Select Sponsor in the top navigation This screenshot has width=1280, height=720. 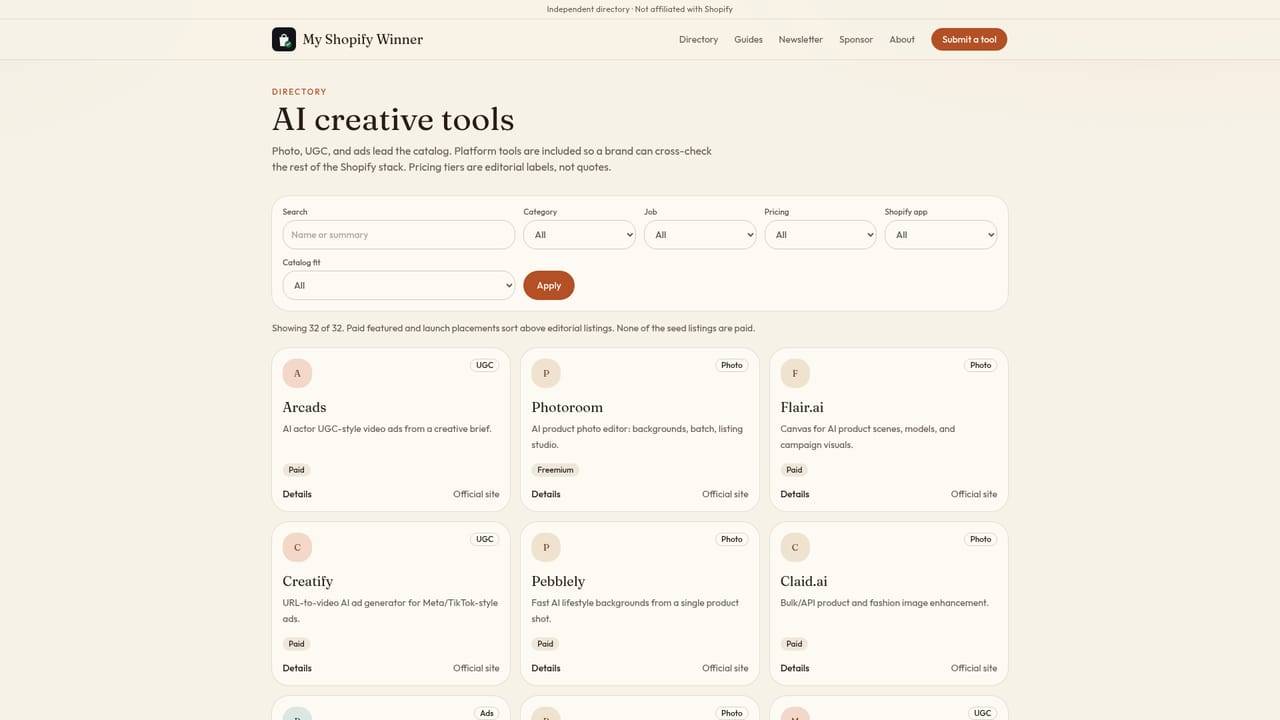click(856, 39)
